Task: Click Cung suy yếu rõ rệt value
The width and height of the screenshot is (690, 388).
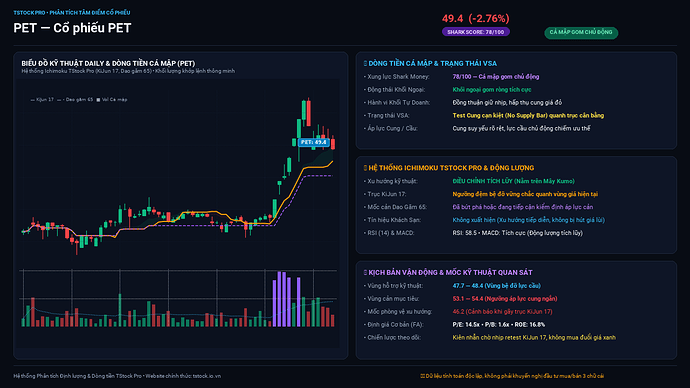Action: [x=521, y=128]
